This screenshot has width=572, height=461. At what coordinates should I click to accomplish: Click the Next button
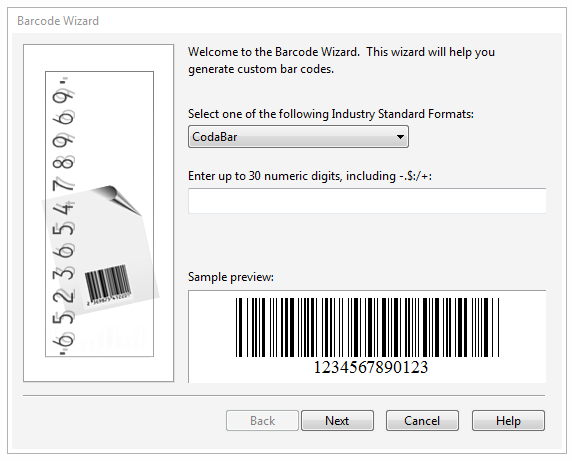click(337, 421)
